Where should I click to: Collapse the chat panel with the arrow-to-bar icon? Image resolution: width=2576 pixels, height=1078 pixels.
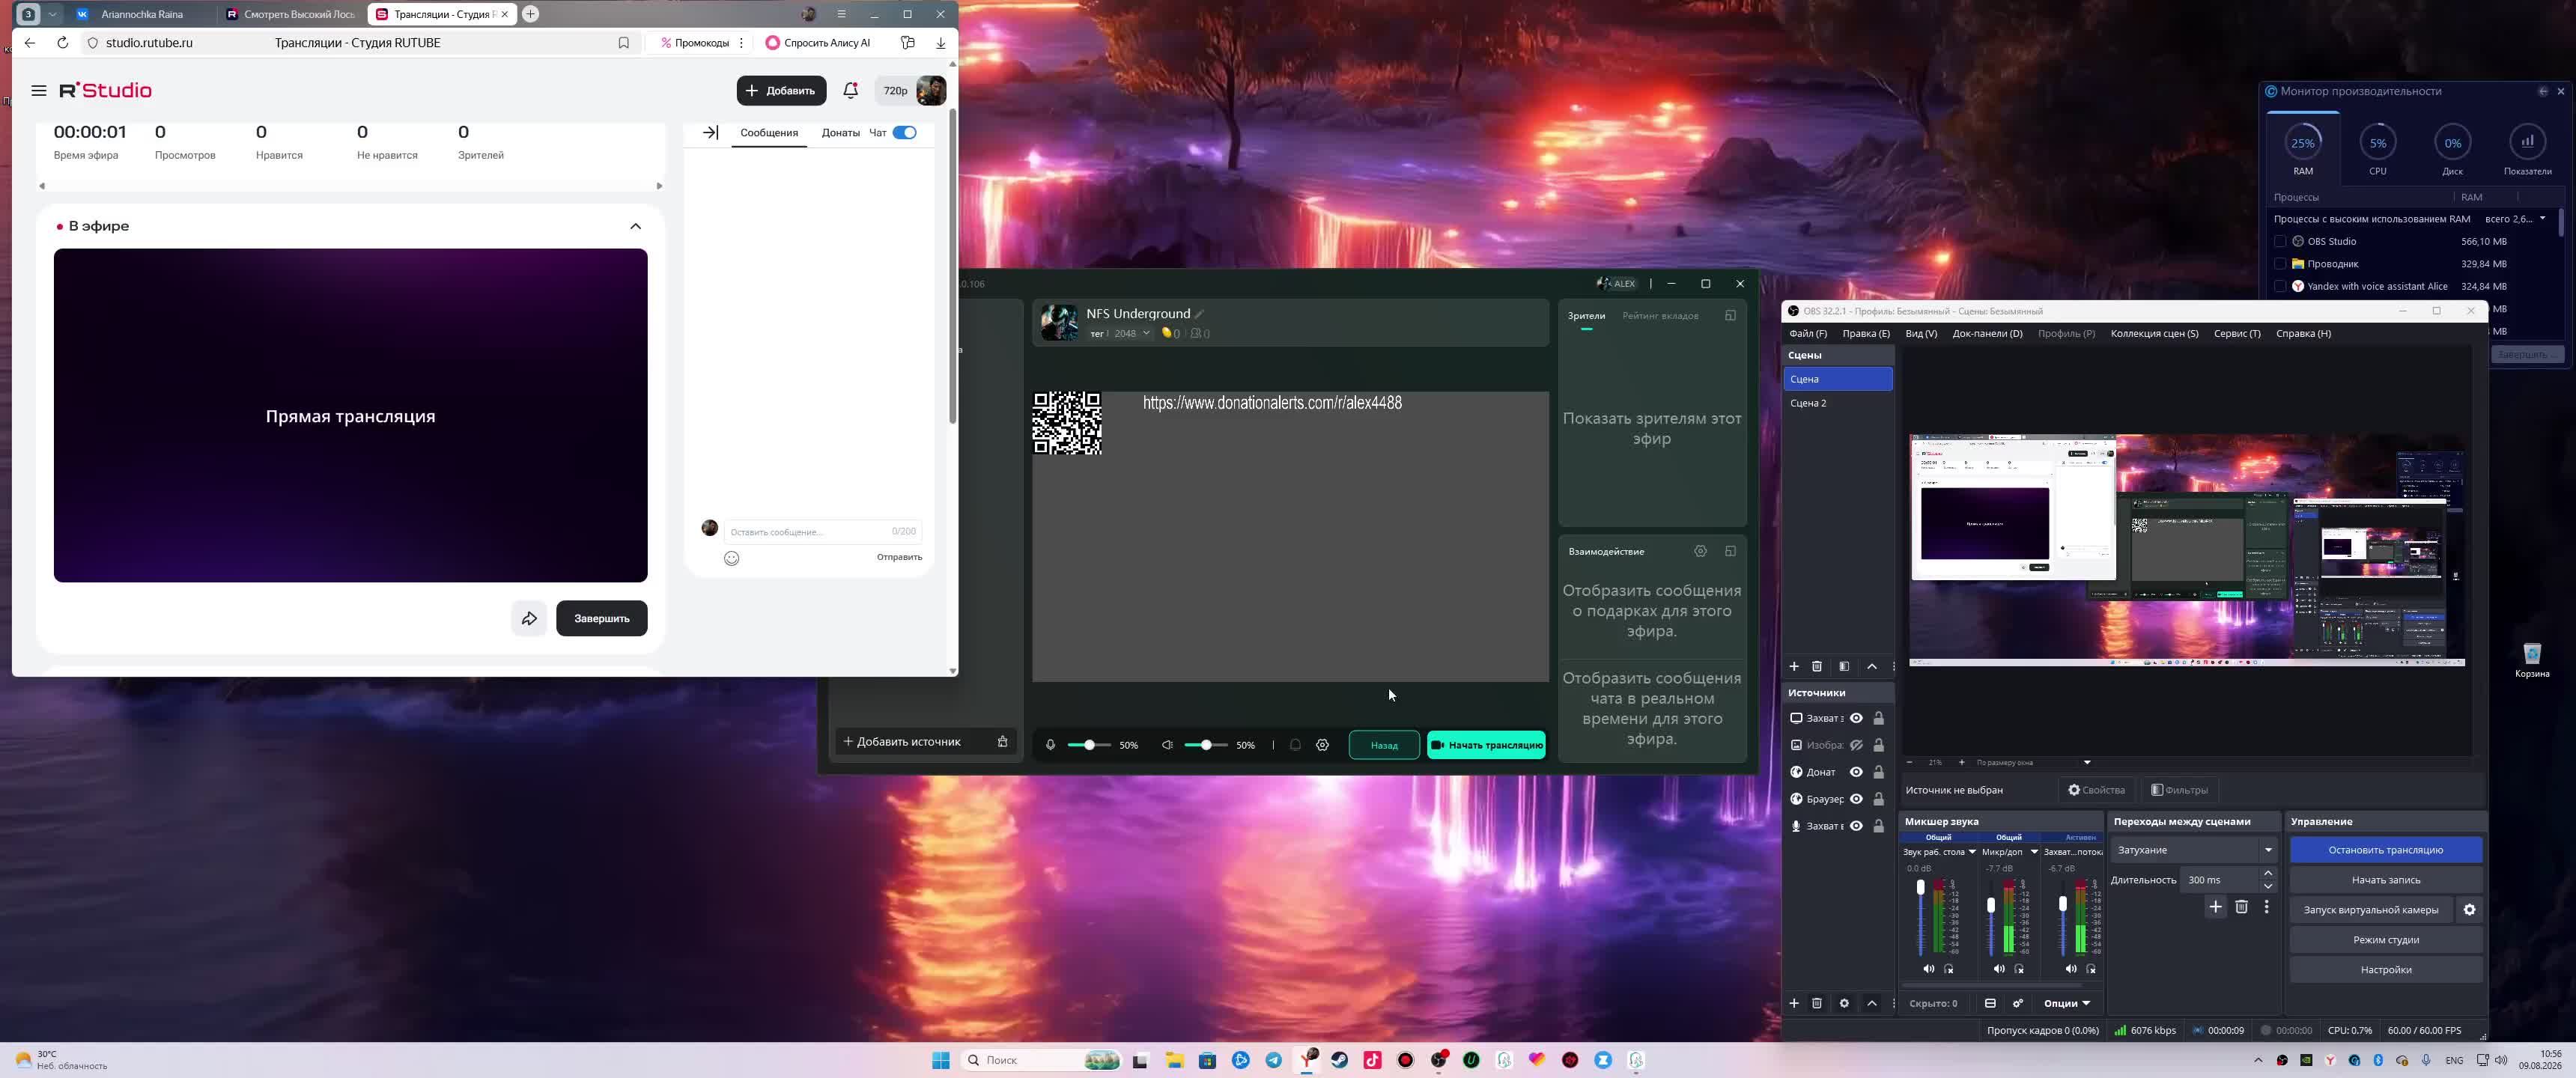(x=710, y=132)
